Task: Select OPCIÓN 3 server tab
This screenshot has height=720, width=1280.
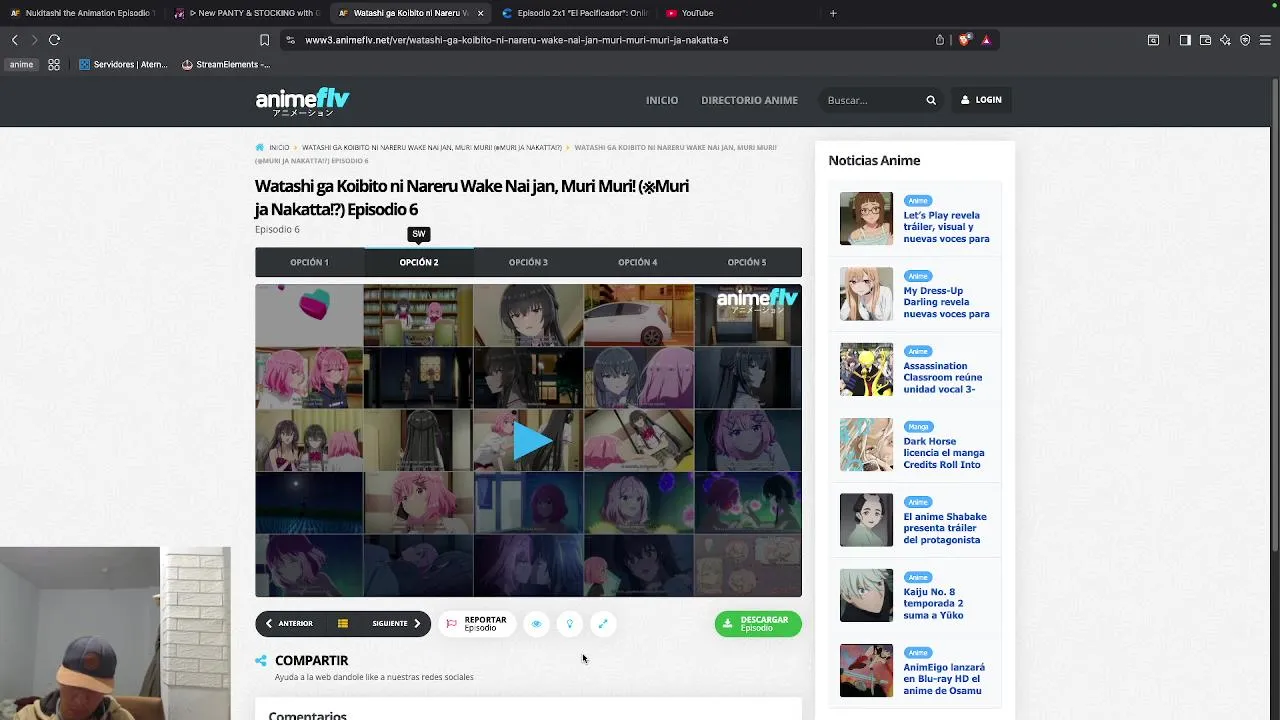Action: point(528,262)
